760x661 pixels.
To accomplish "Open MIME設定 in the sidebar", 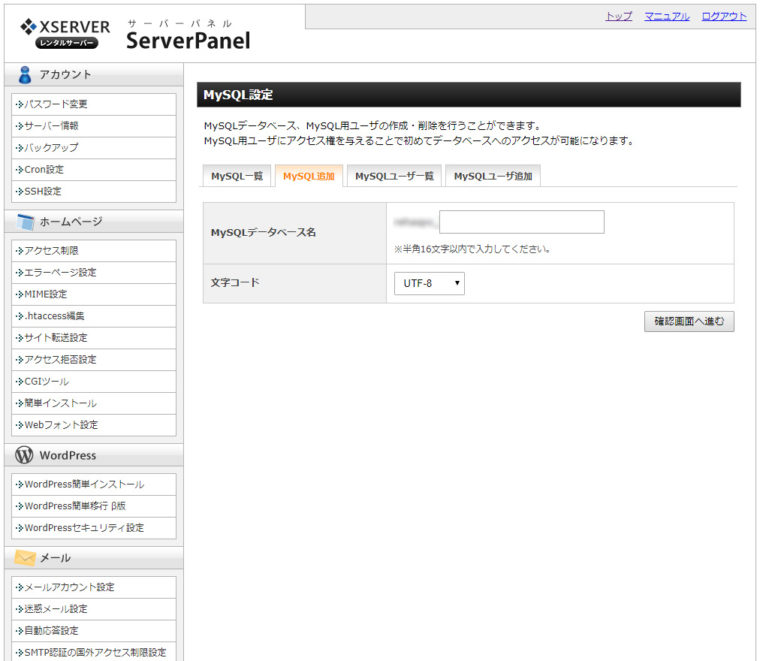I will 94,294.
